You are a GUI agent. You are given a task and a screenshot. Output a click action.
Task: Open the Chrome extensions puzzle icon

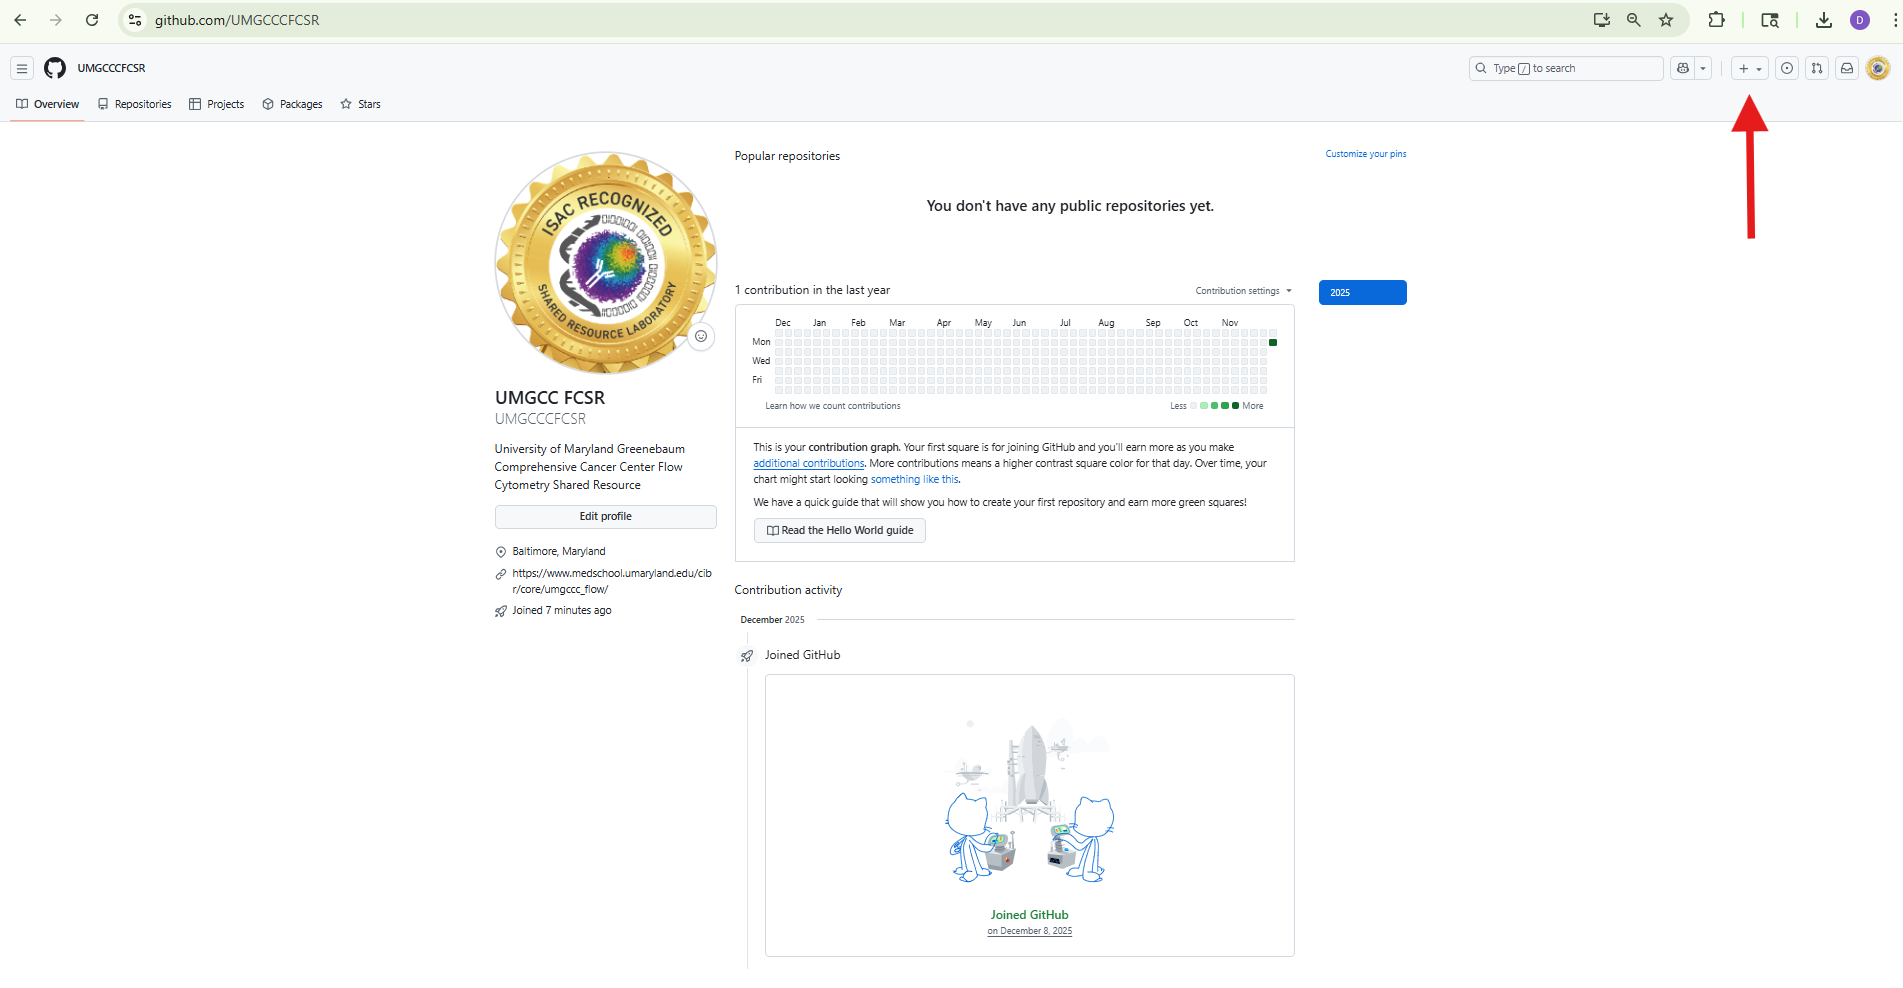coord(1717,20)
